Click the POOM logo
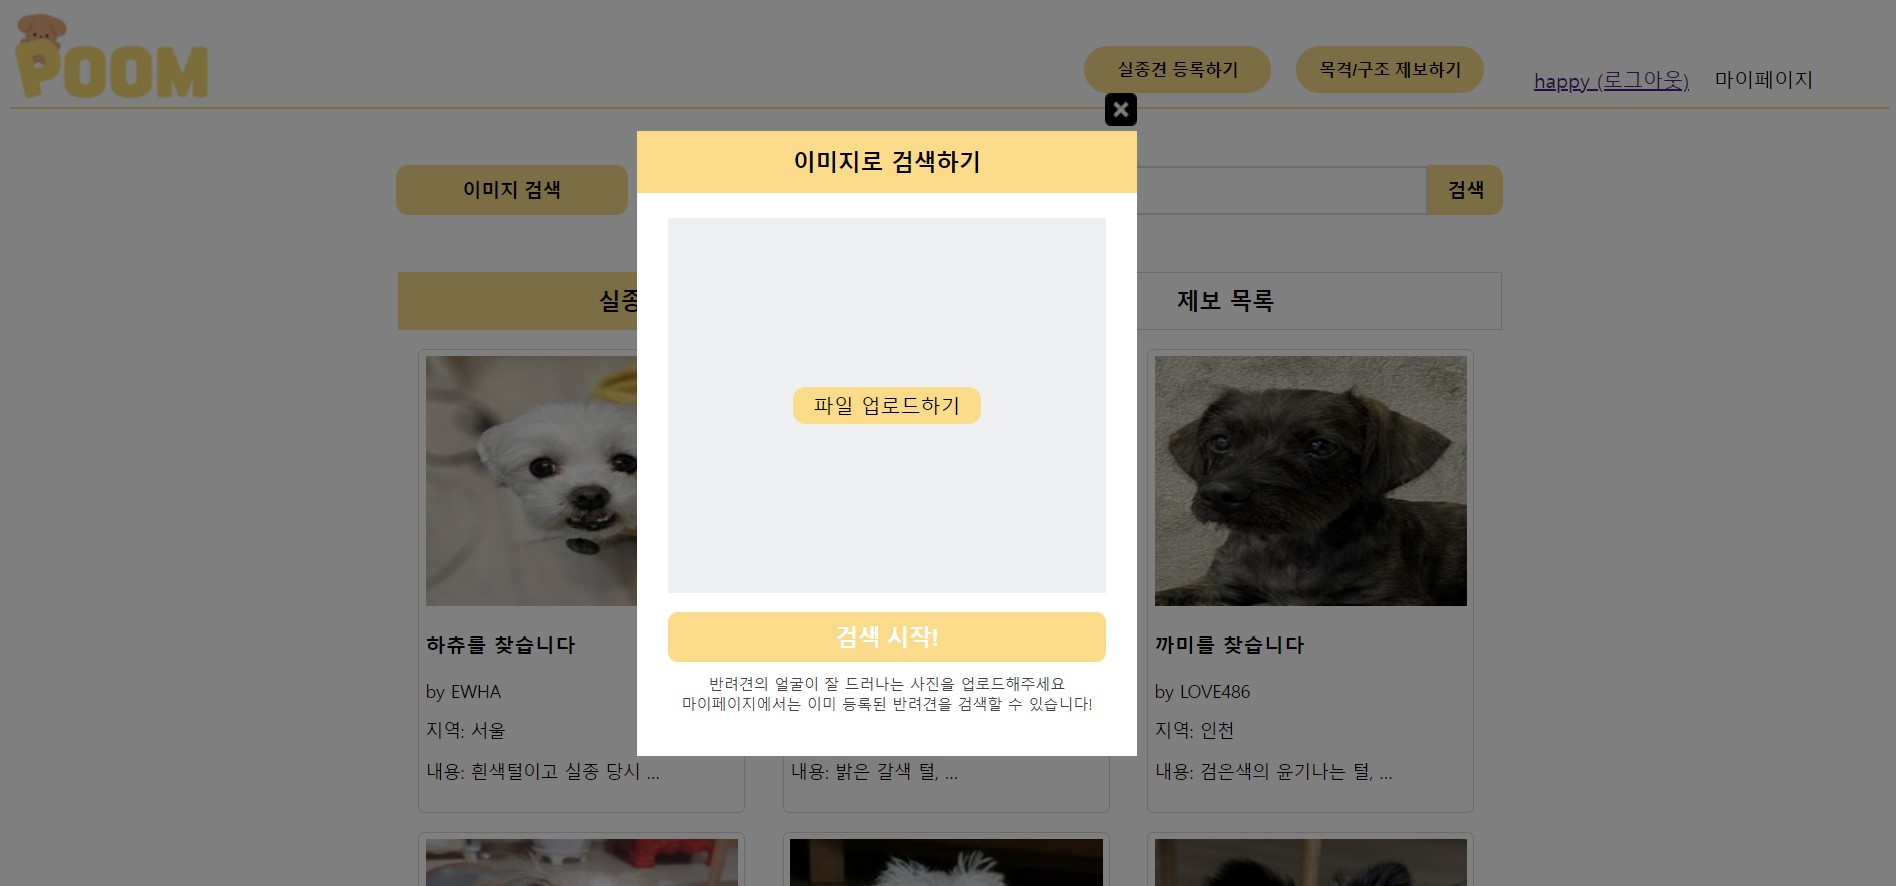This screenshot has width=1896, height=886. [112, 57]
